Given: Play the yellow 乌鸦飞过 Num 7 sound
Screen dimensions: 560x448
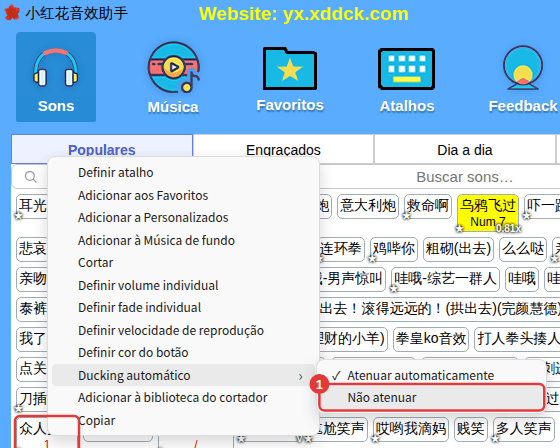Looking at the screenshot, I should click(488, 213).
